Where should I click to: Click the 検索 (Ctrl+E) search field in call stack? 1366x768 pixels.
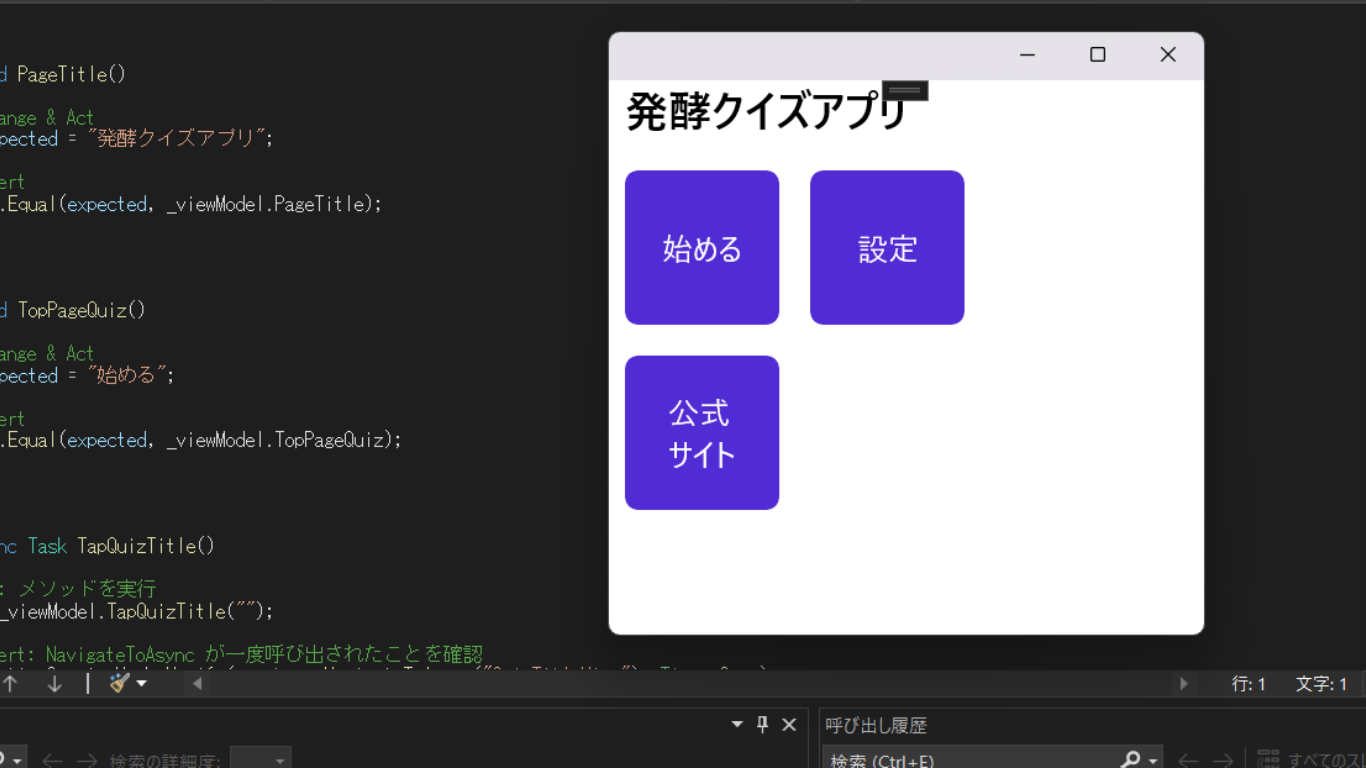coord(970,760)
